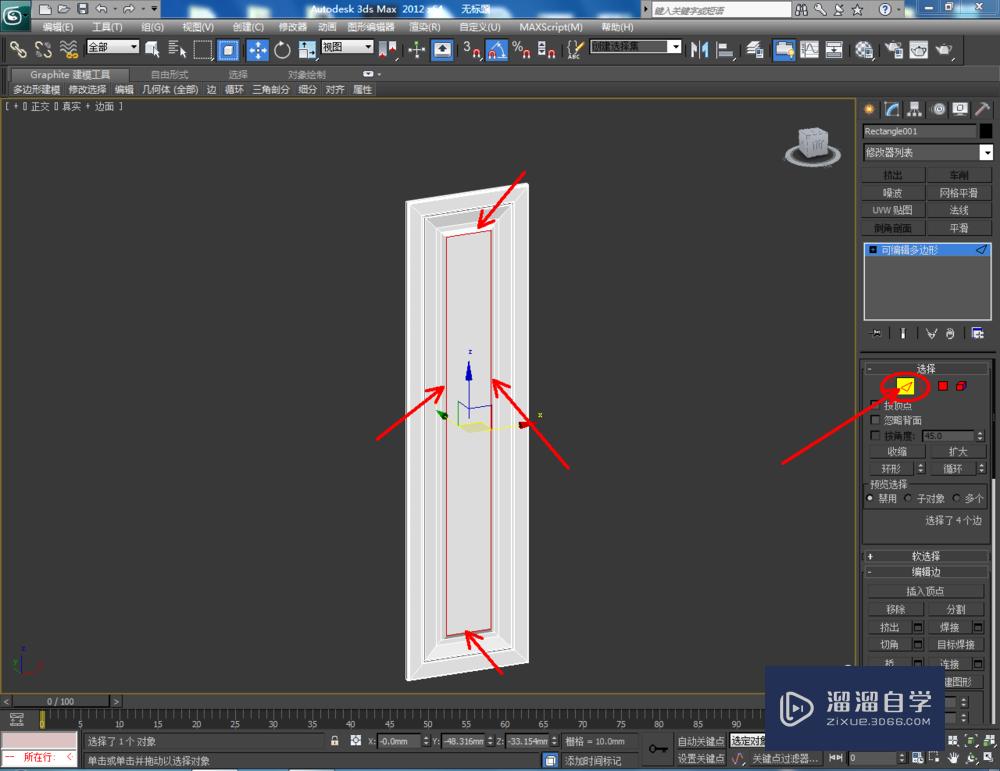Toggle the 3D Snaps icon

point(471,49)
